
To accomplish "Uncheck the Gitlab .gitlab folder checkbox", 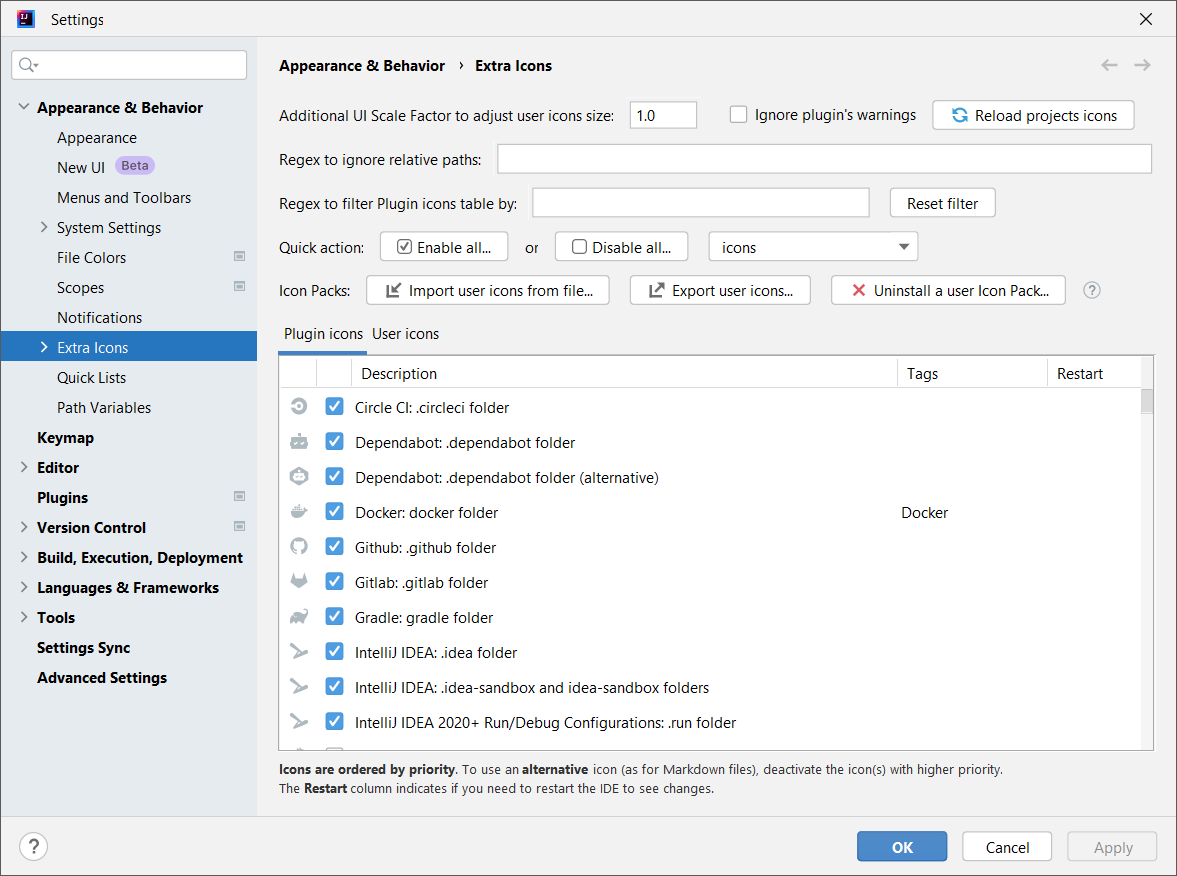I will pyautogui.click(x=335, y=582).
